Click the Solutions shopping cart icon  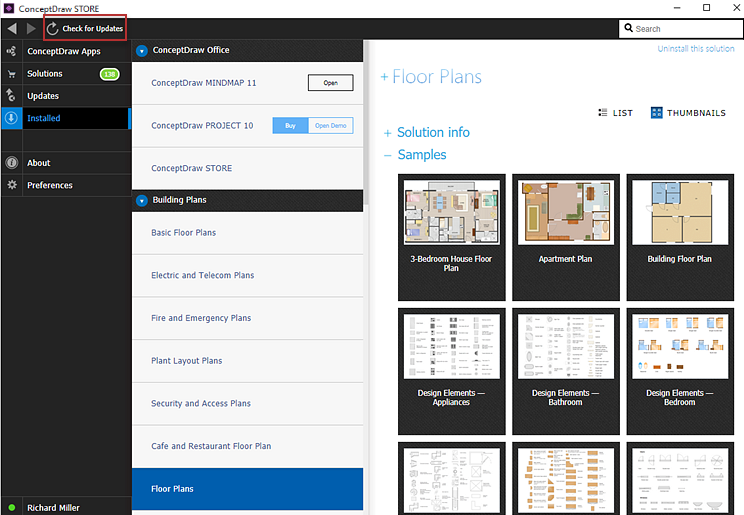tap(11, 74)
